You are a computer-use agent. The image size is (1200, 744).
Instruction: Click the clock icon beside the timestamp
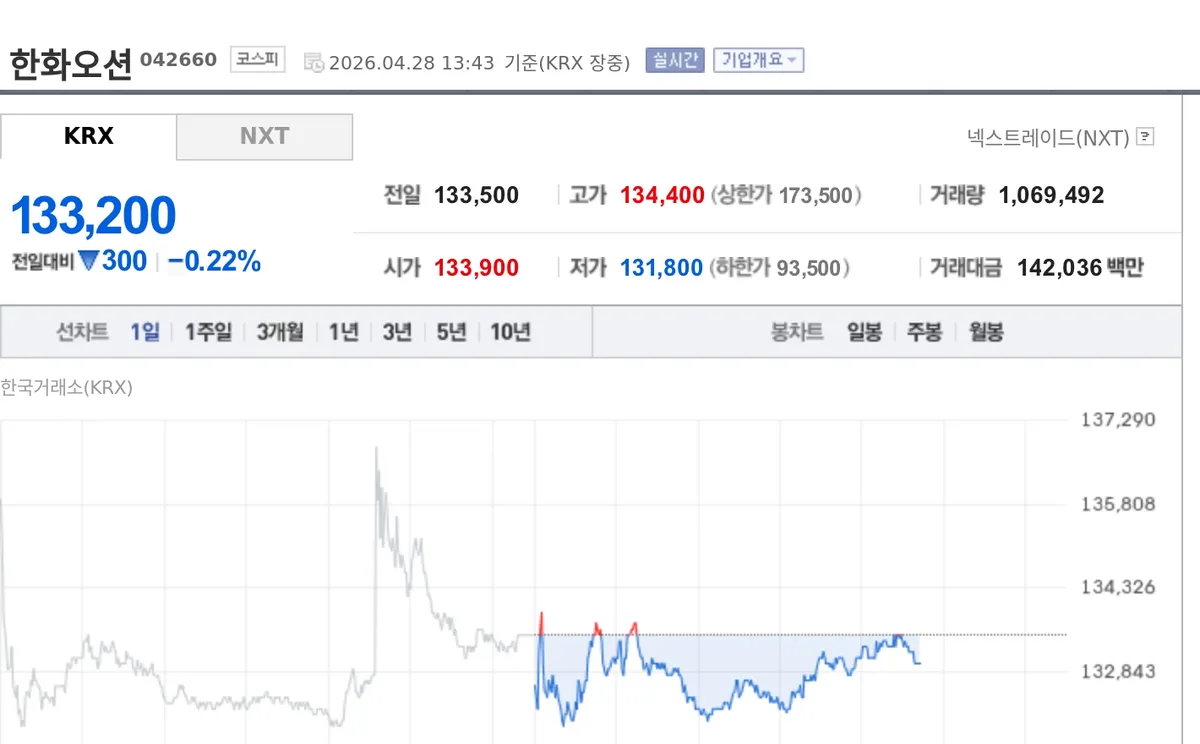[x=313, y=62]
